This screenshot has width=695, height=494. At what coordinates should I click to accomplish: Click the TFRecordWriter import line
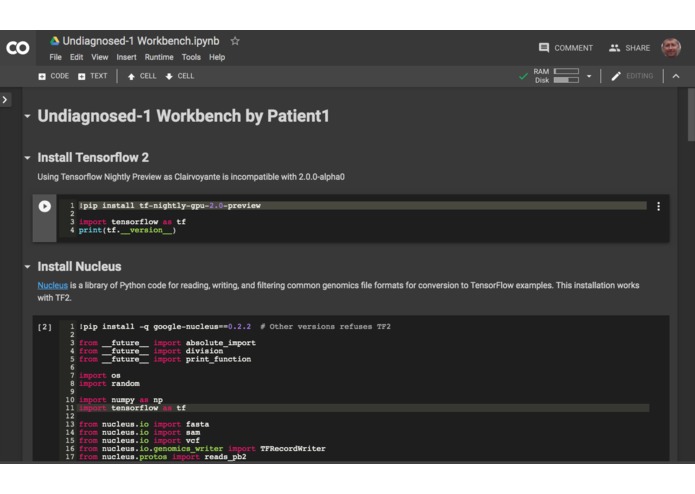[202, 448]
